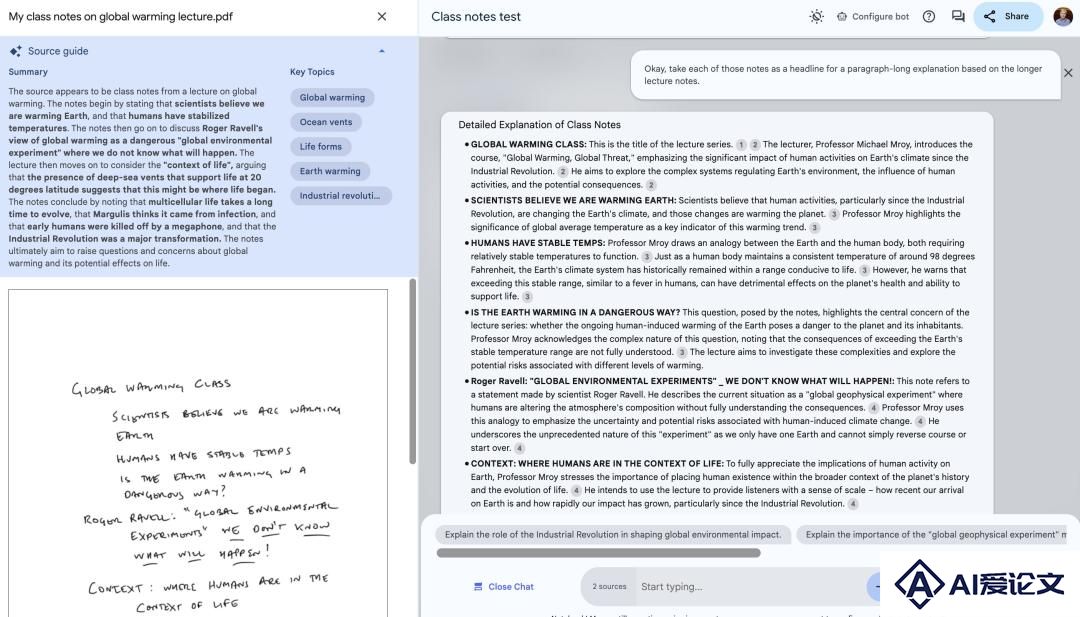Open the 2 sources selector

[609, 587]
